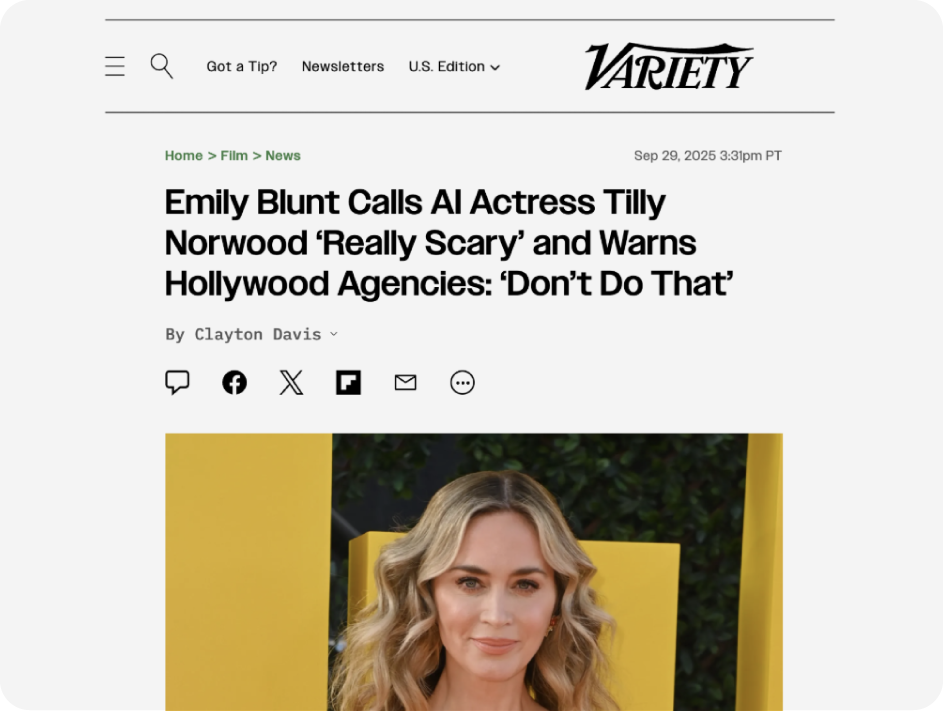The height and width of the screenshot is (711, 943).
Task: Open the comments speech bubble icon
Action: tap(177, 383)
